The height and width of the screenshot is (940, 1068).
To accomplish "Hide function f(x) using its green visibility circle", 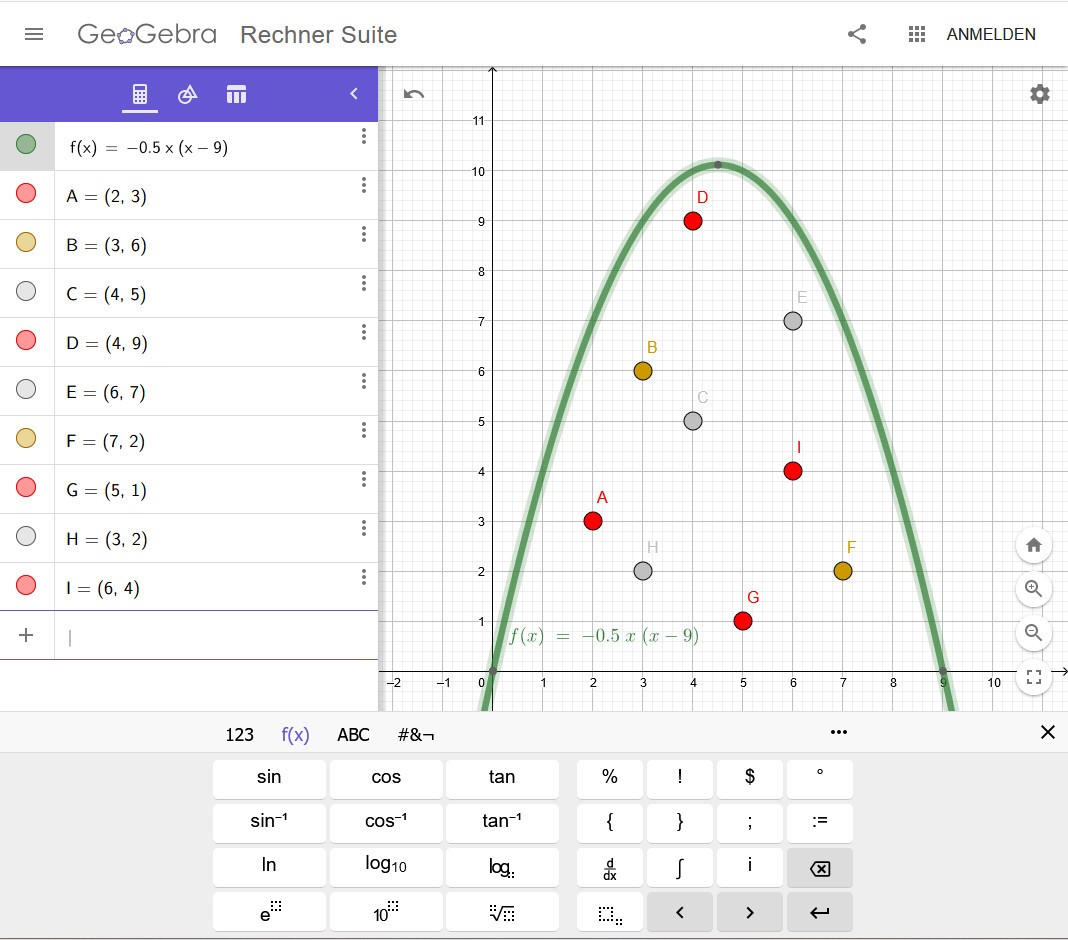I will tap(26, 145).
